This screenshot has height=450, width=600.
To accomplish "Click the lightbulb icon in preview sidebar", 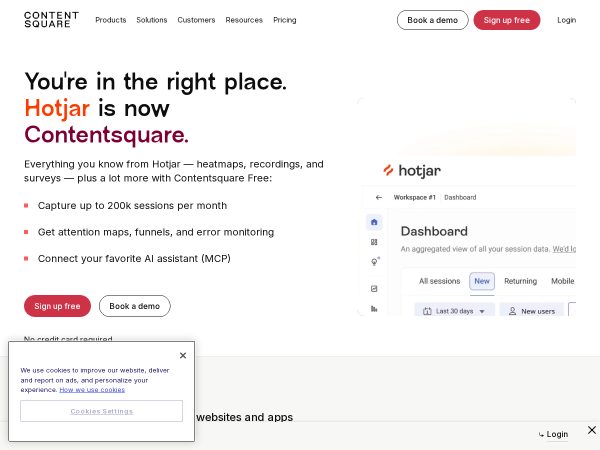I will click(375, 261).
